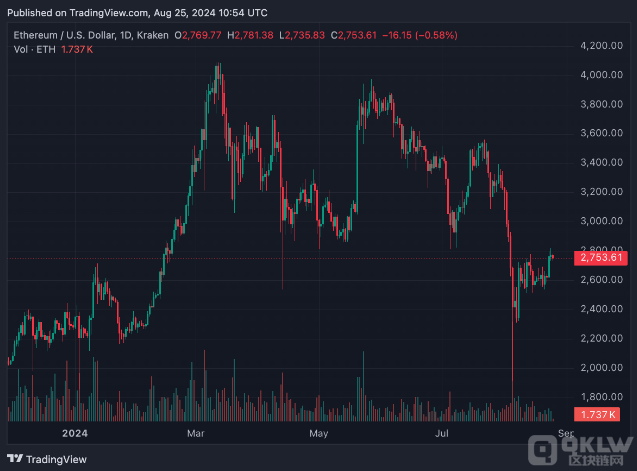This screenshot has width=637, height=471.
Task: Click the −16.15 (−0.58%) change value
Action: click(x=417, y=35)
